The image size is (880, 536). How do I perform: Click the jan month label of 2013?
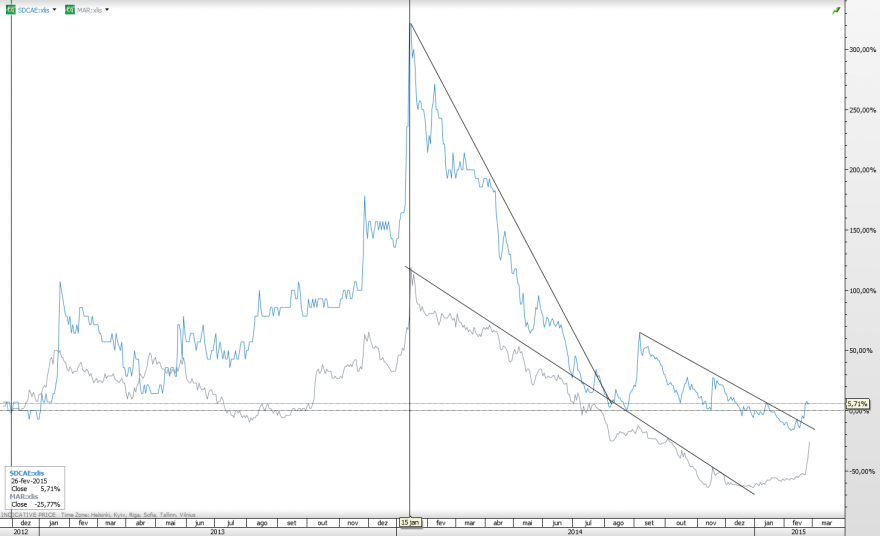point(54,523)
